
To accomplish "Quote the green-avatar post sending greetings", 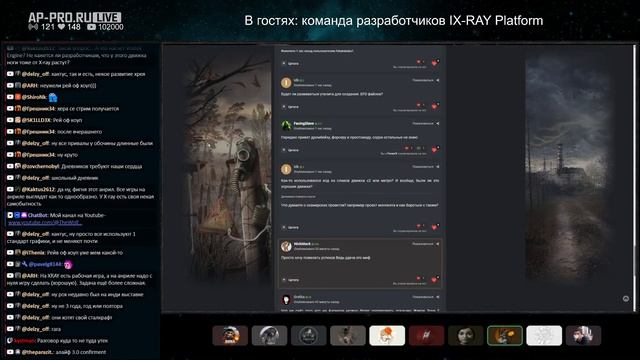I will 291,150.
